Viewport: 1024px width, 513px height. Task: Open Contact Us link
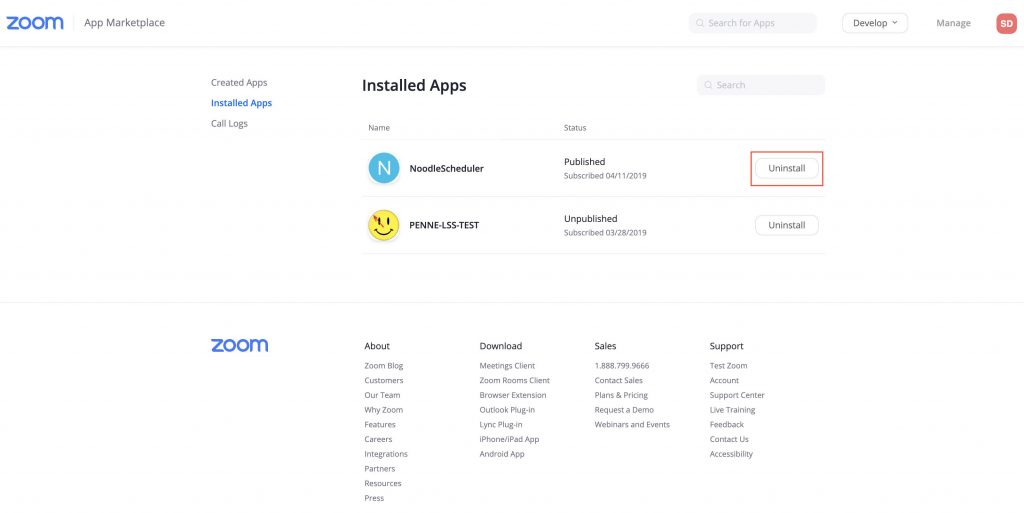pyautogui.click(x=729, y=439)
